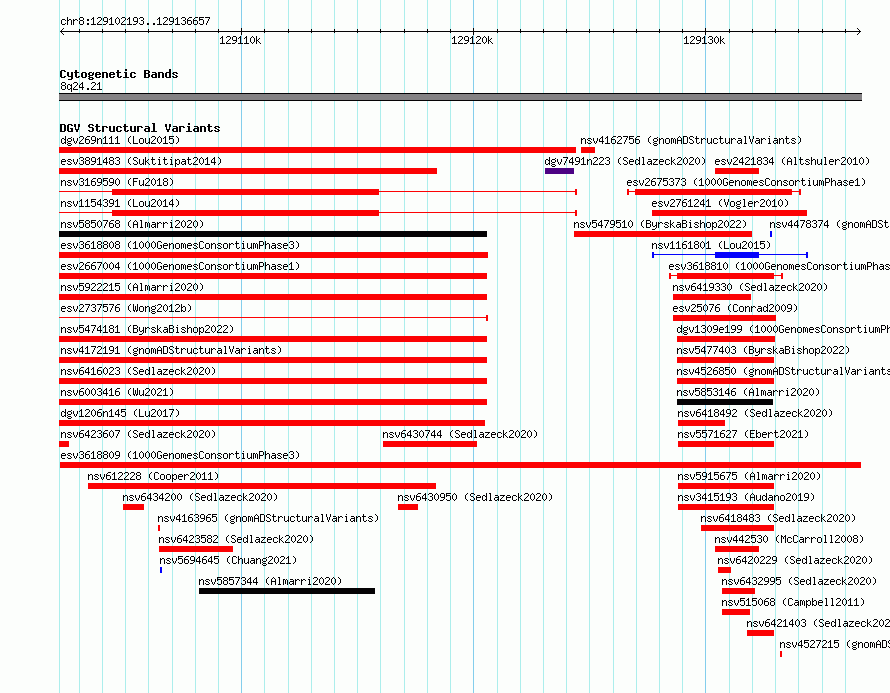
Task: Open nsv6423582 (Sedlazeck2020) label
Action: [236, 539]
